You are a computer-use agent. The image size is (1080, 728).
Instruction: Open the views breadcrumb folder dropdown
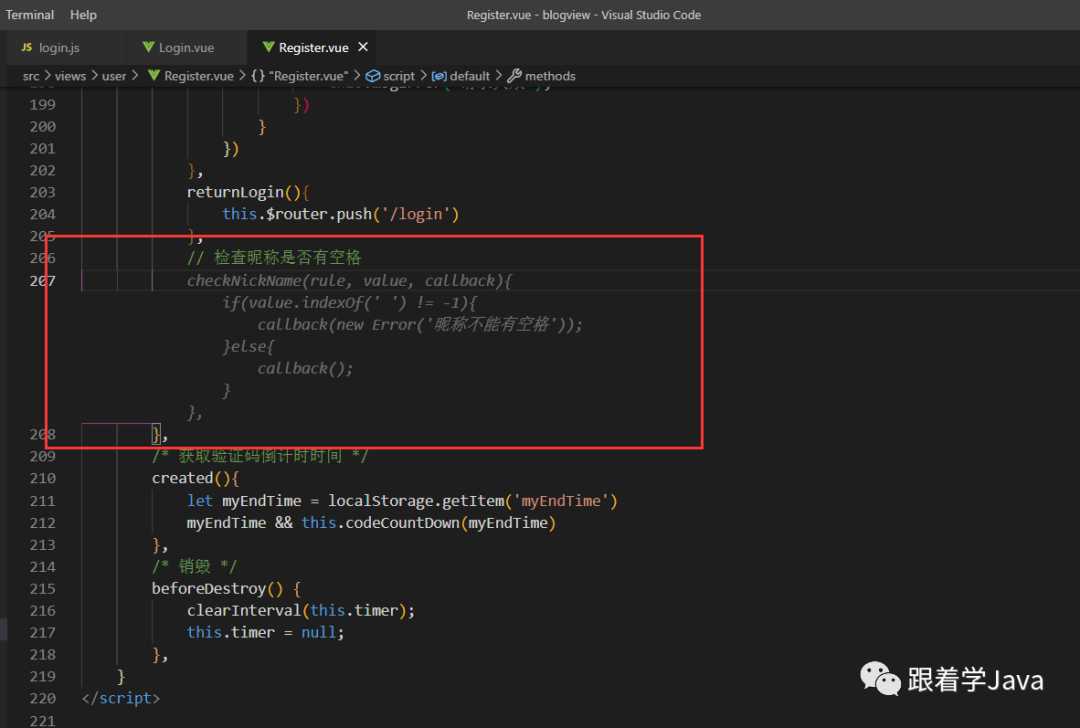point(70,76)
